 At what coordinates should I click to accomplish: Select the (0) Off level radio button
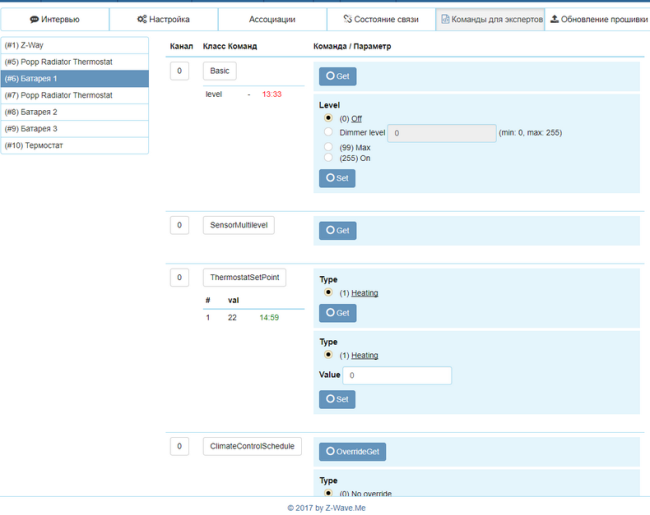(x=329, y=118)
